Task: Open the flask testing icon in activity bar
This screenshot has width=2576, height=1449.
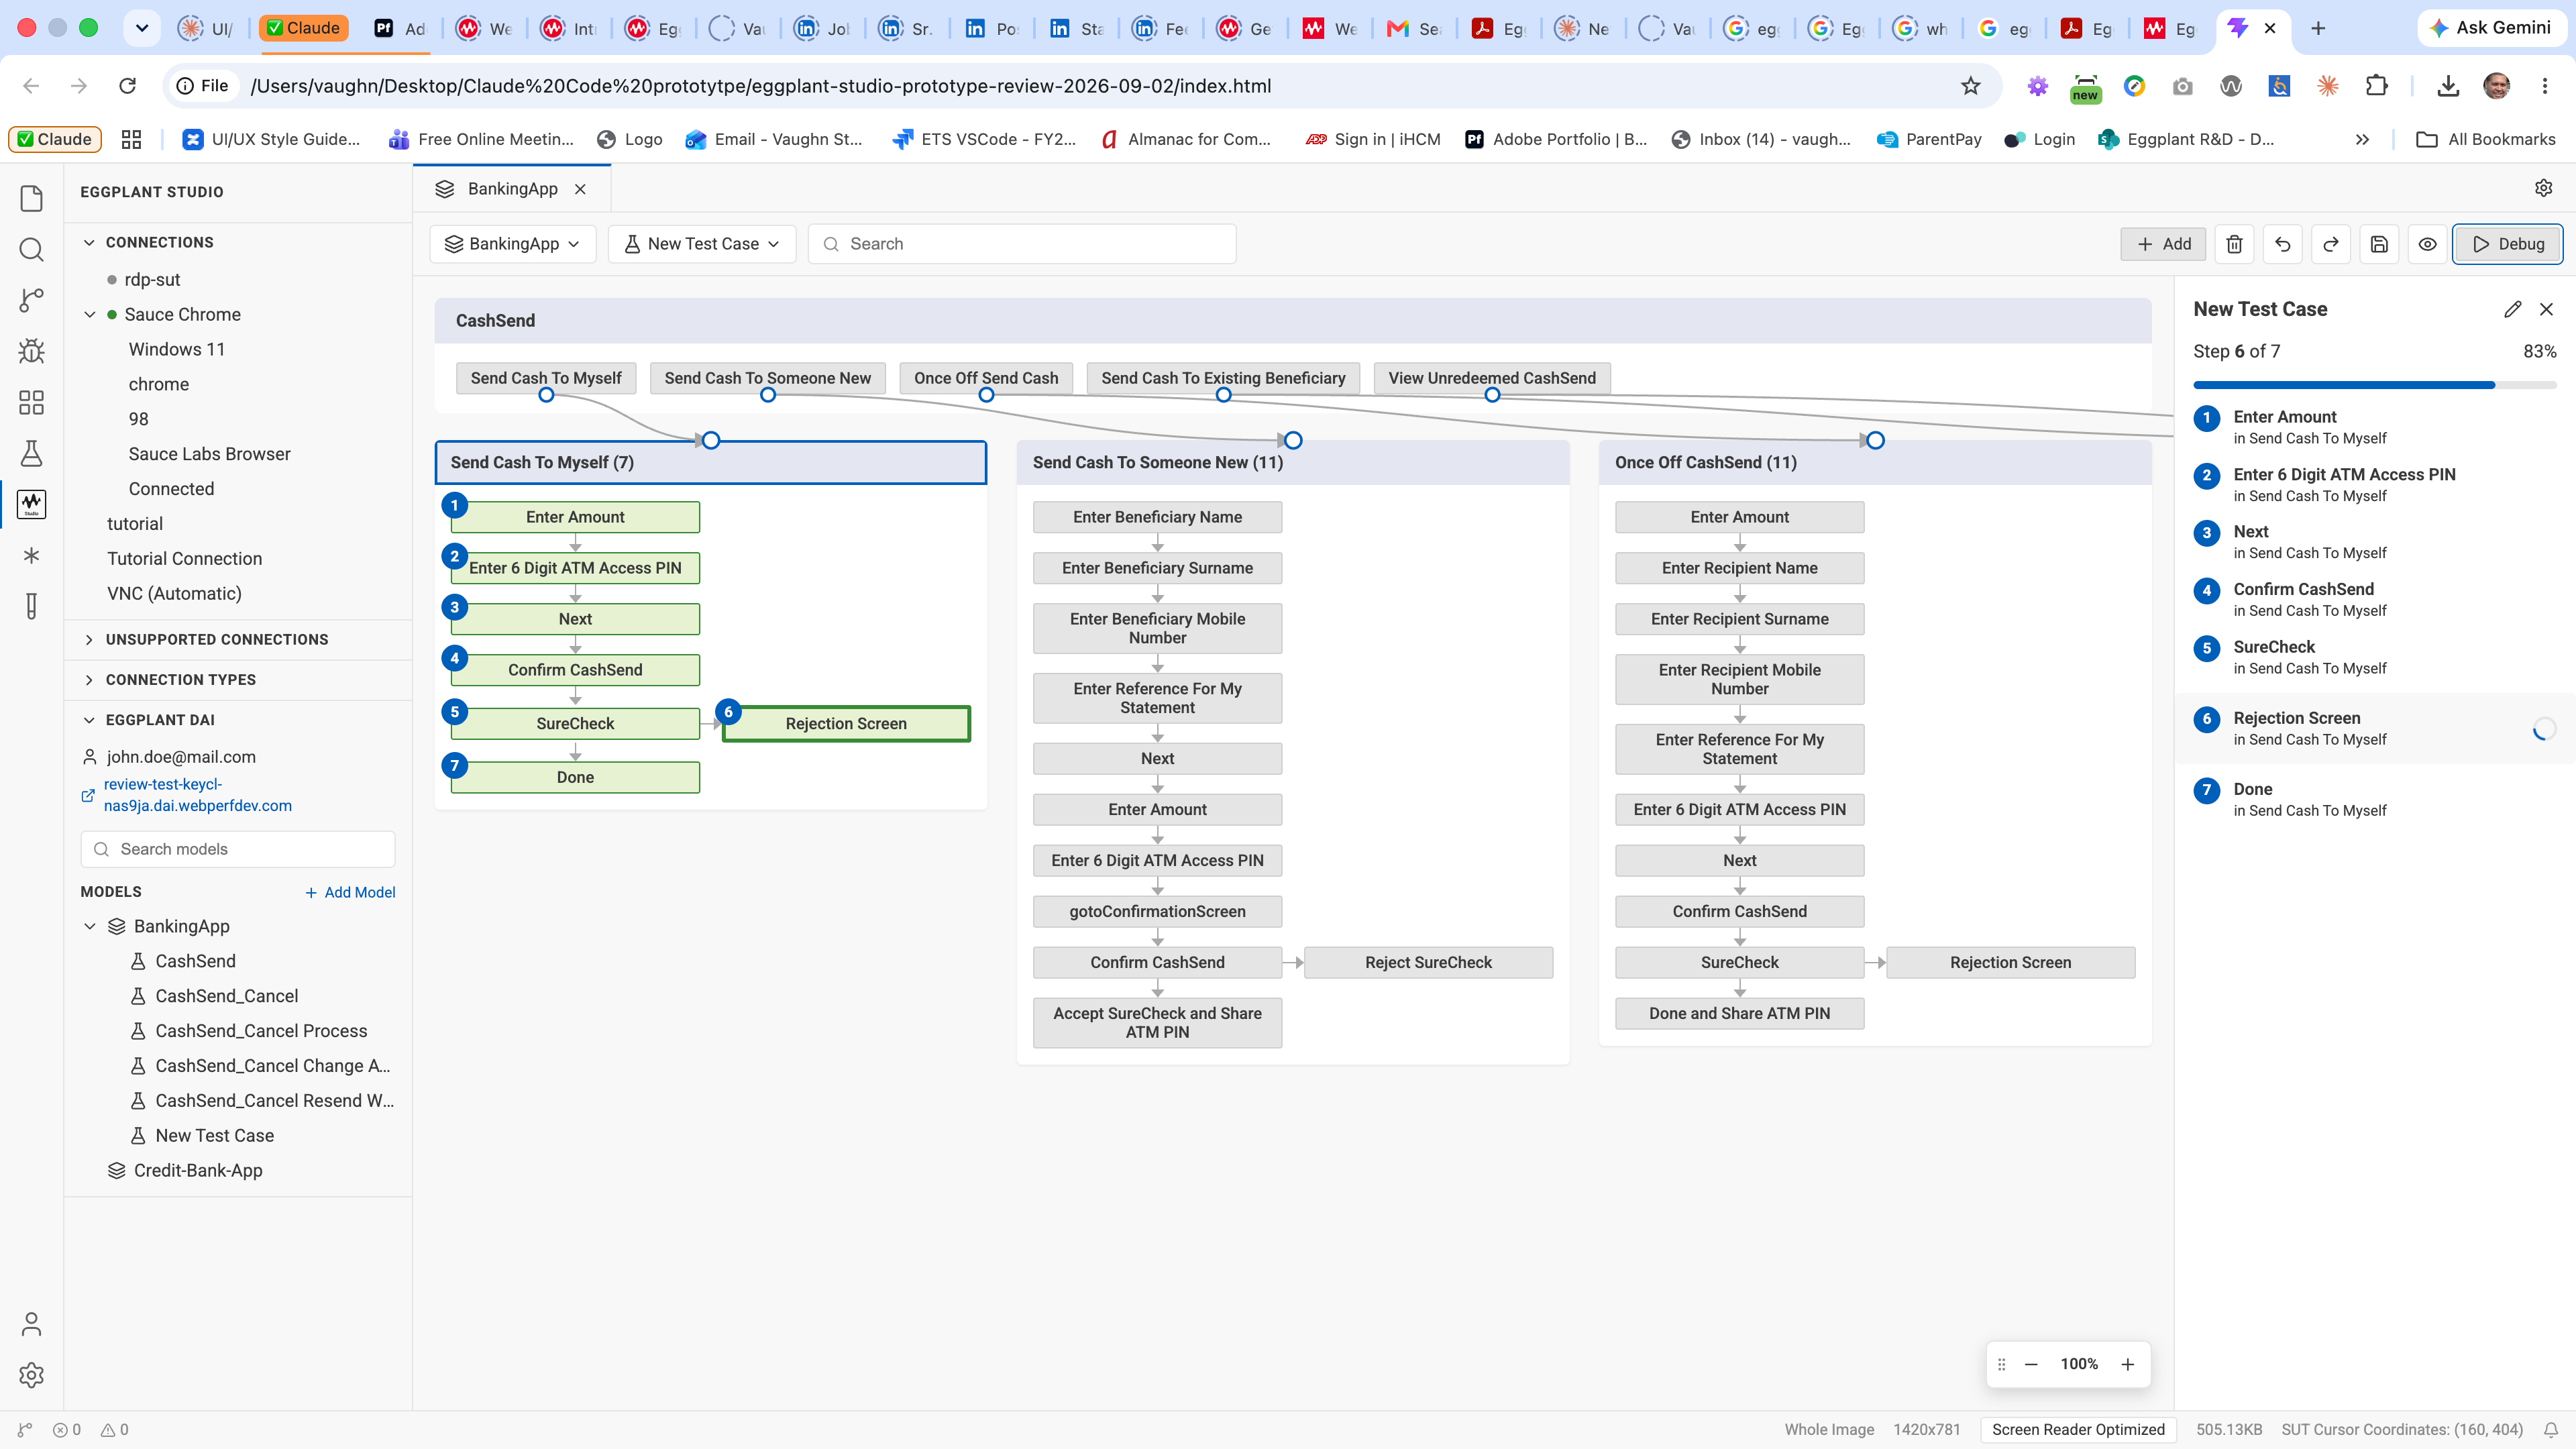Action: coord(31,453)
